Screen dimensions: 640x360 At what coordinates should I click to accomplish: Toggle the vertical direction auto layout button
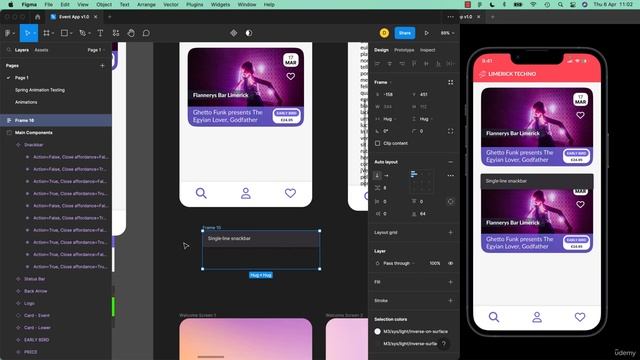click(x=377, y=176)
